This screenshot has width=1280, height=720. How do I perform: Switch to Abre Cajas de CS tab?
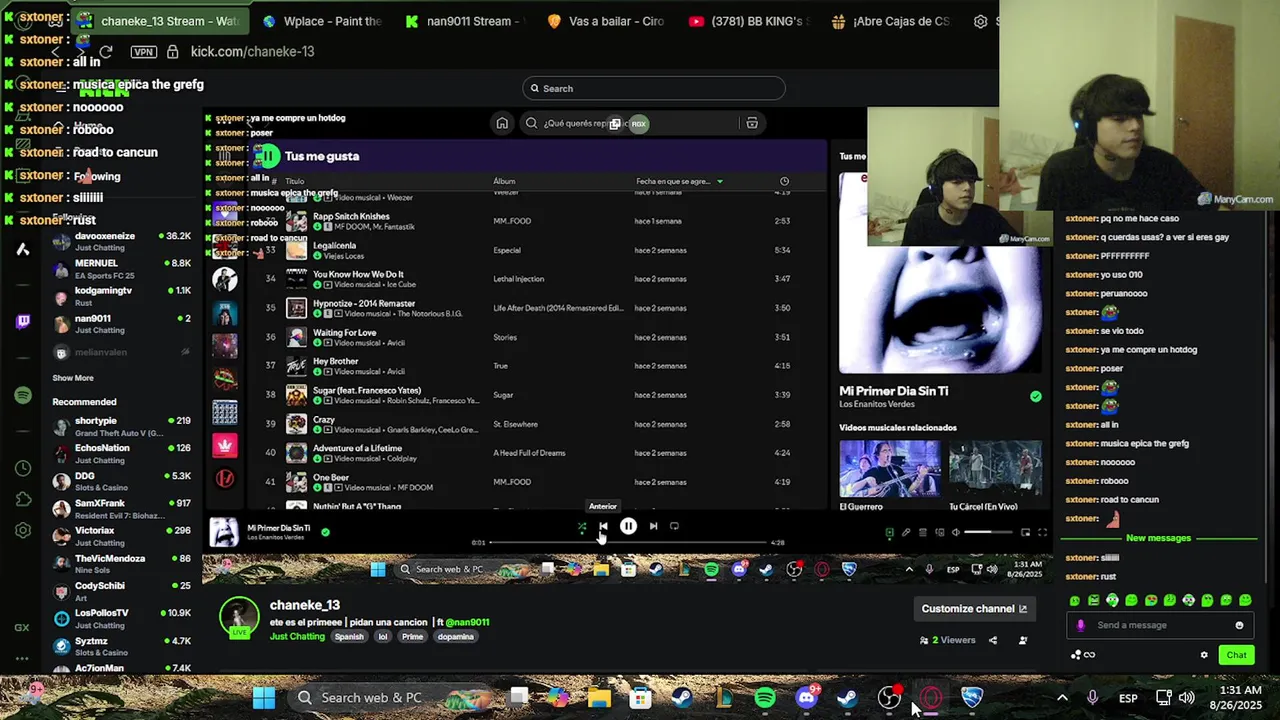point(890,21)
